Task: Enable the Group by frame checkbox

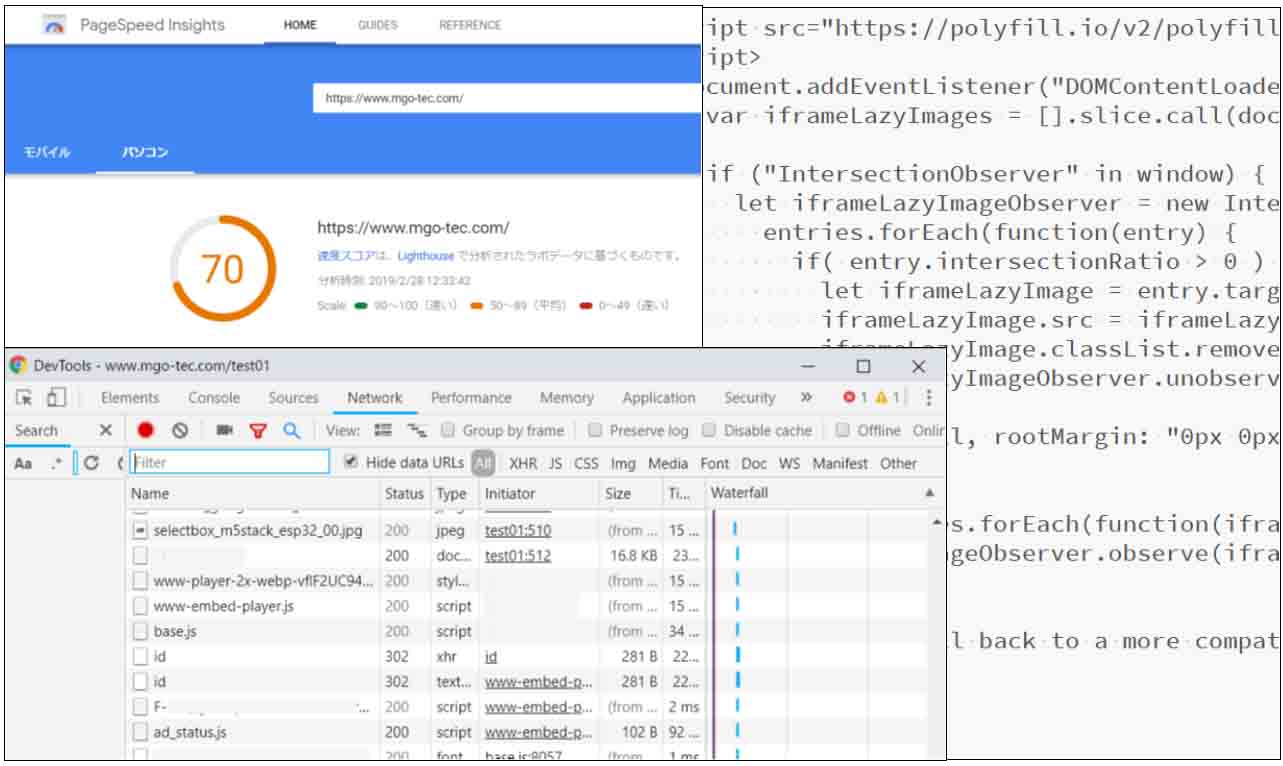Action: 448,431
